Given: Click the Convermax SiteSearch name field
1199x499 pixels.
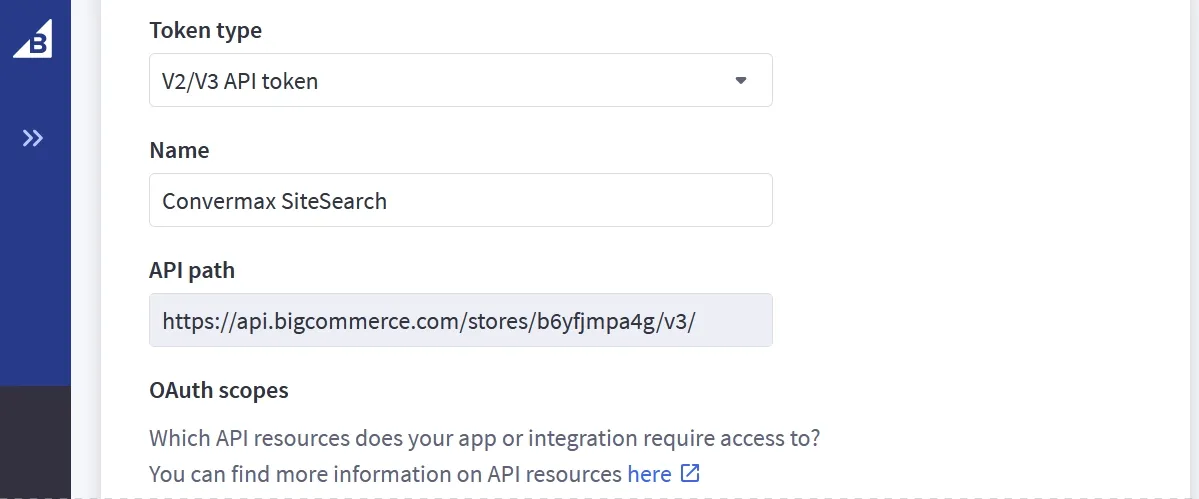Looking at the screenshot, I should click(460, 200).
